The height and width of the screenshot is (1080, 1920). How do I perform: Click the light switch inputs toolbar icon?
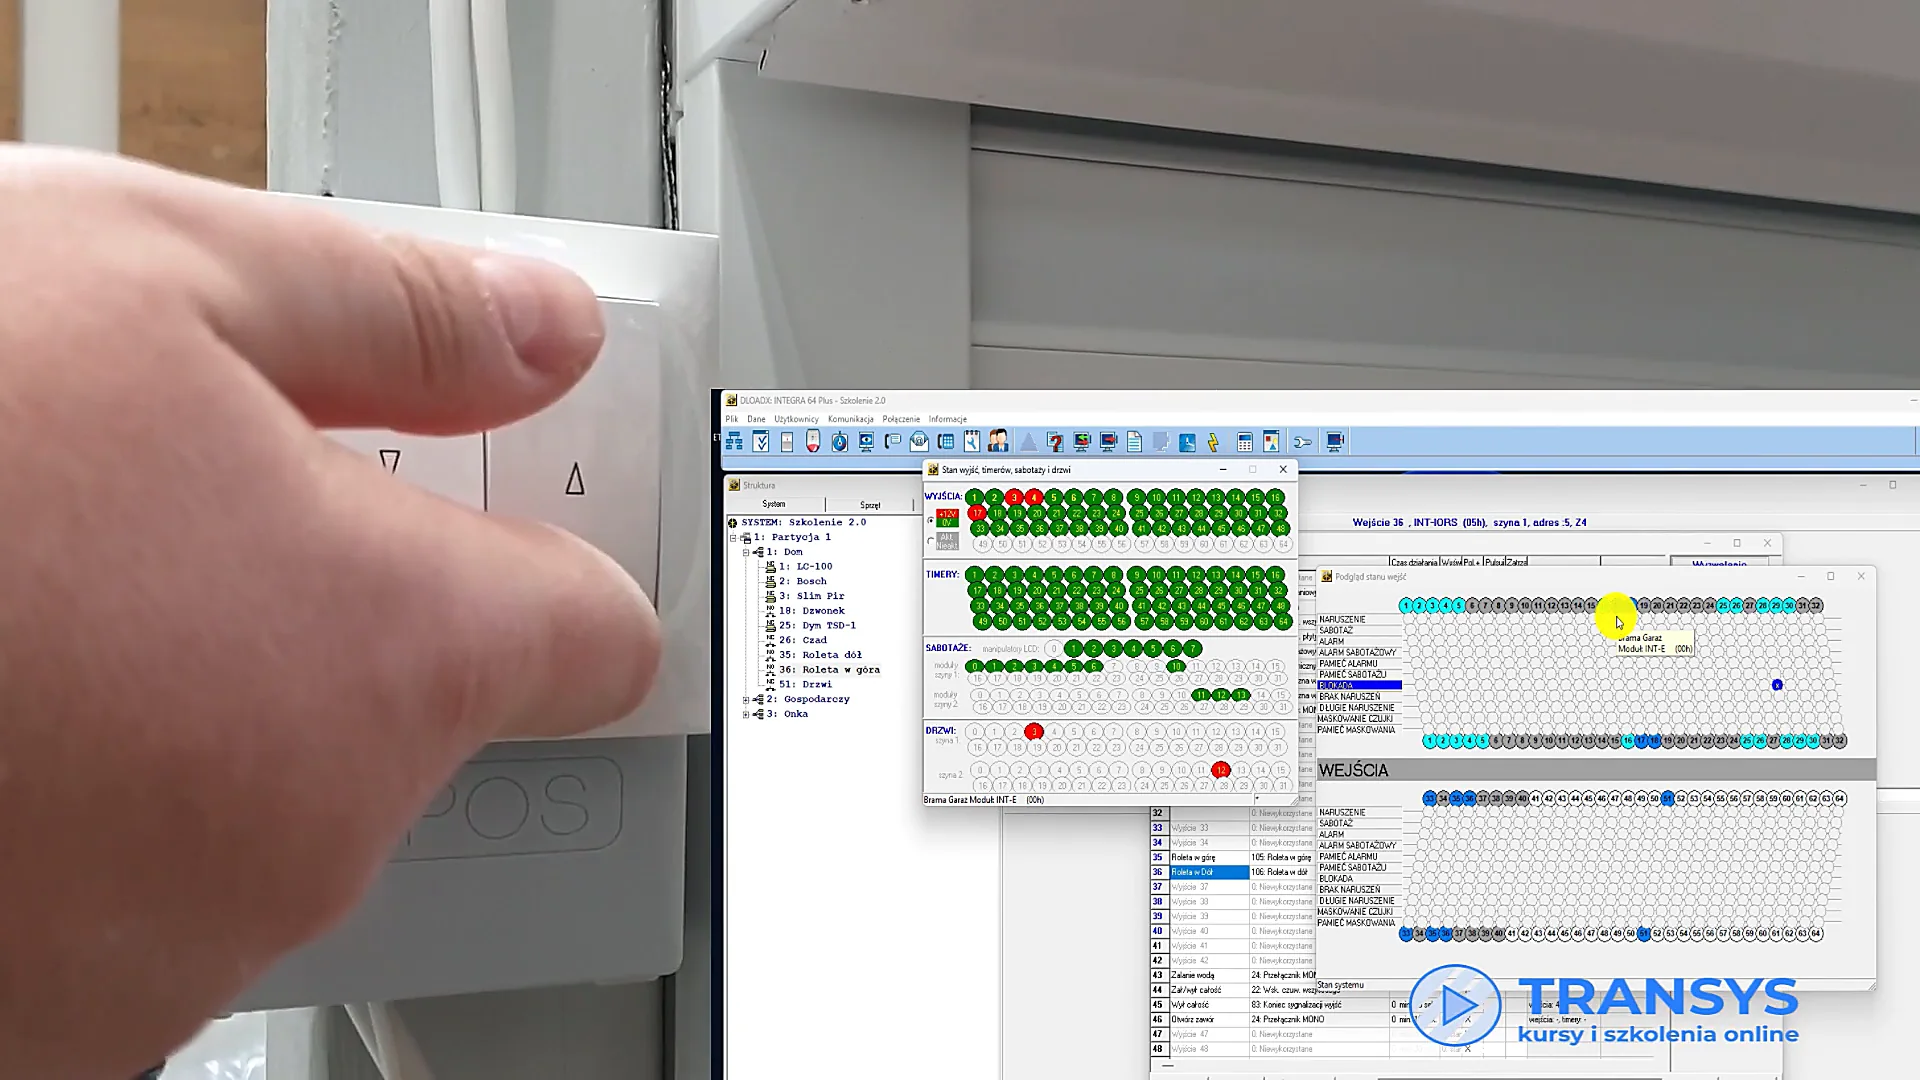click(x=787, y=442)
